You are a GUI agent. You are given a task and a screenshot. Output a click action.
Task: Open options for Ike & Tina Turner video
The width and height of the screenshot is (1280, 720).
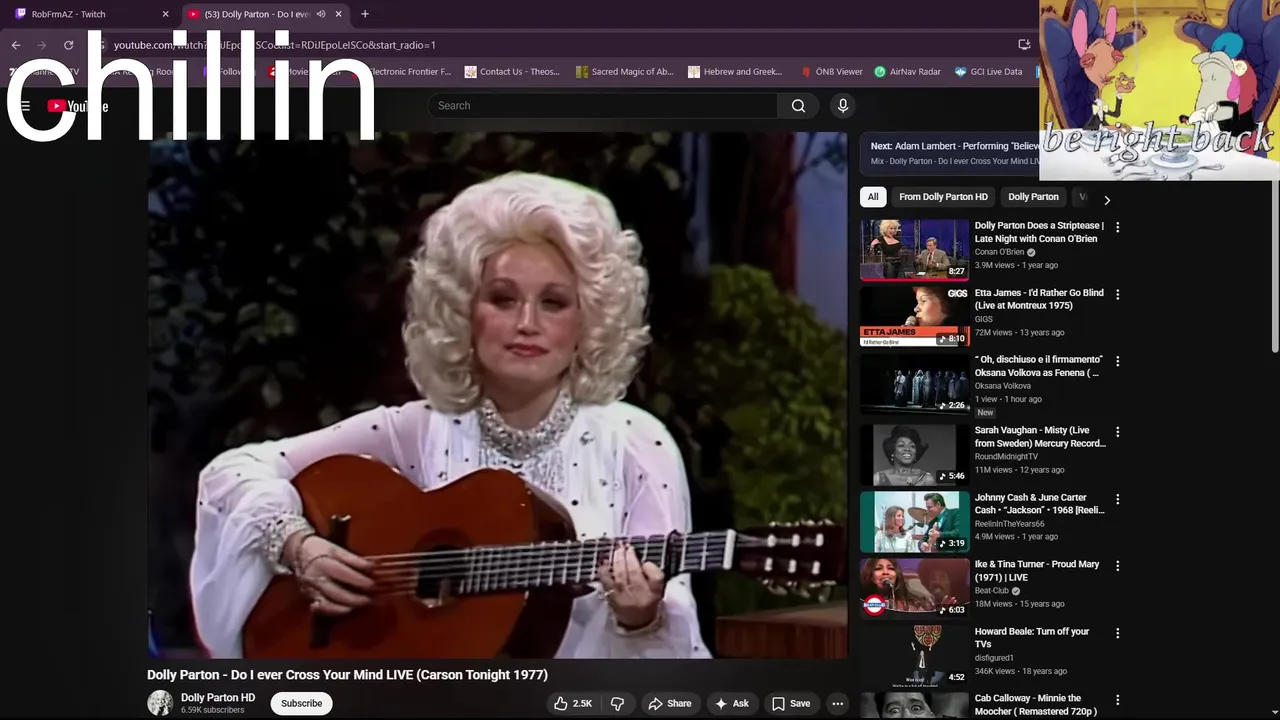point(1117,566)
